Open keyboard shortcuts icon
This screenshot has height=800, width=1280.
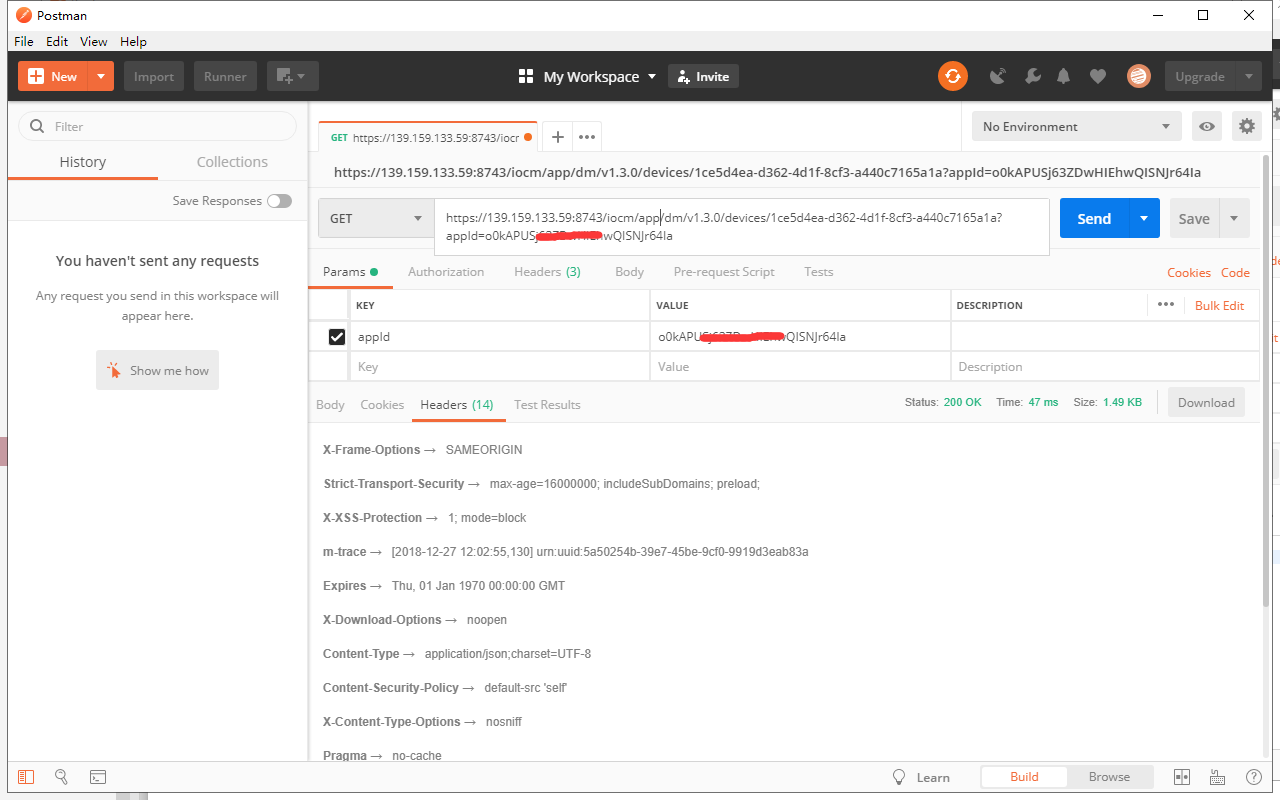1217,777
